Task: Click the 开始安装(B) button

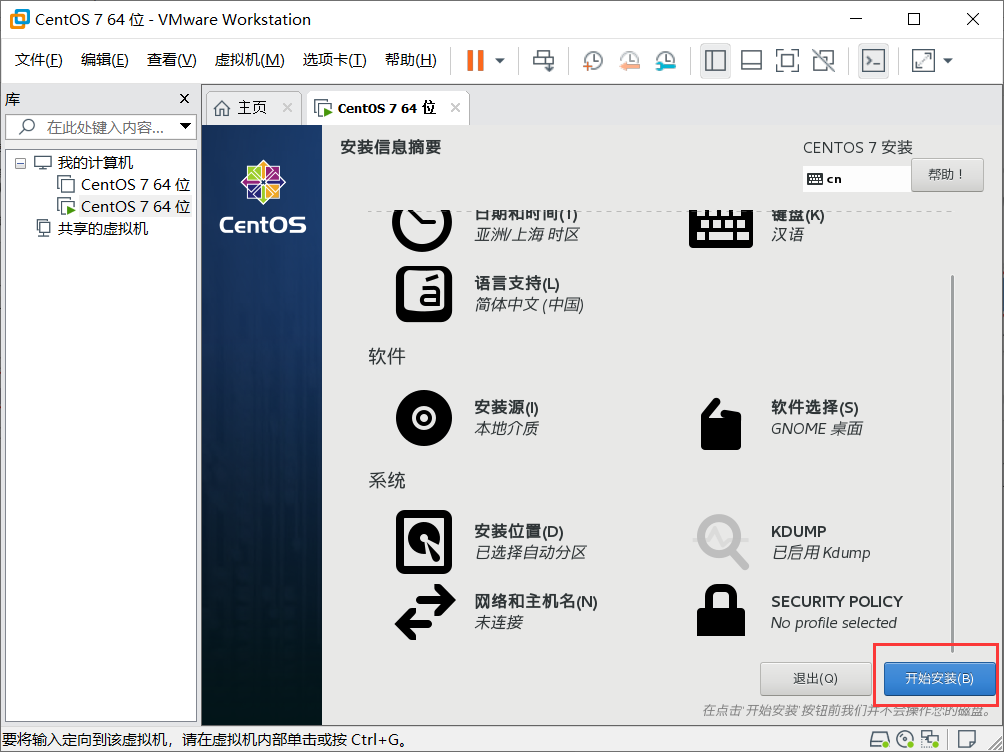Action: click(939, 678)
